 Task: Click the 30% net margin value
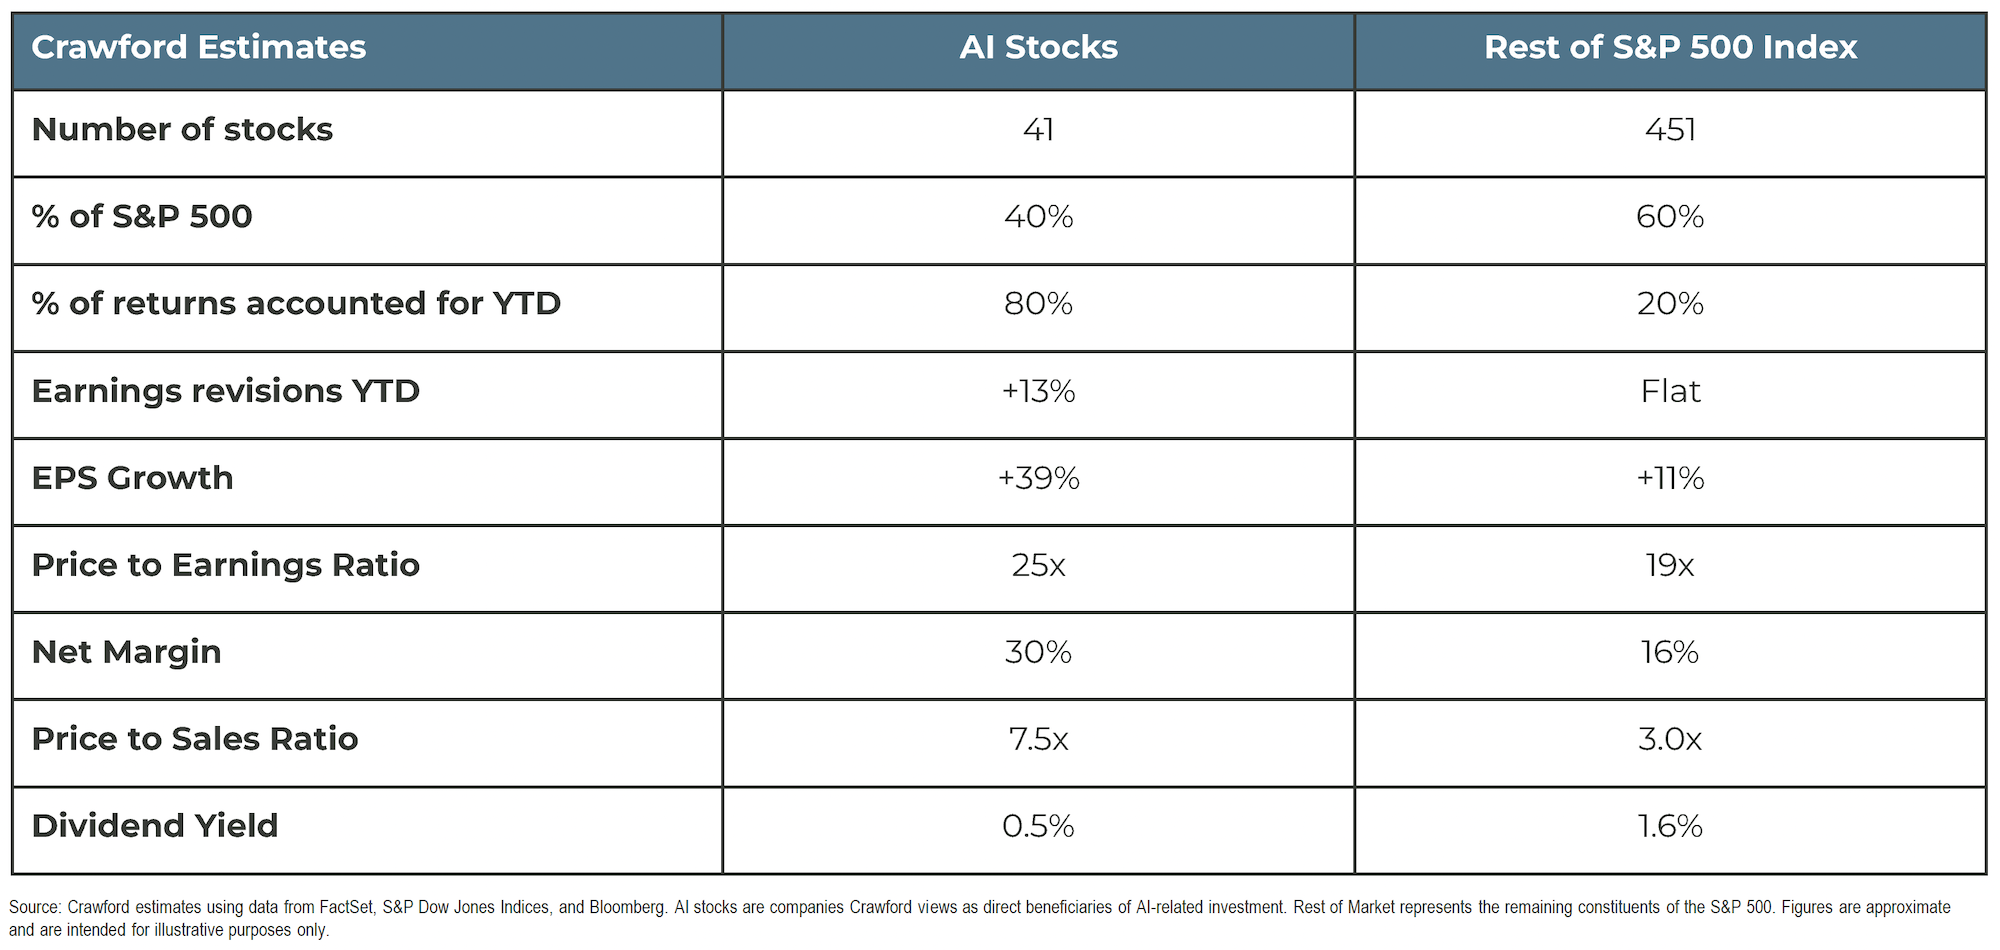click(1038, 652)
